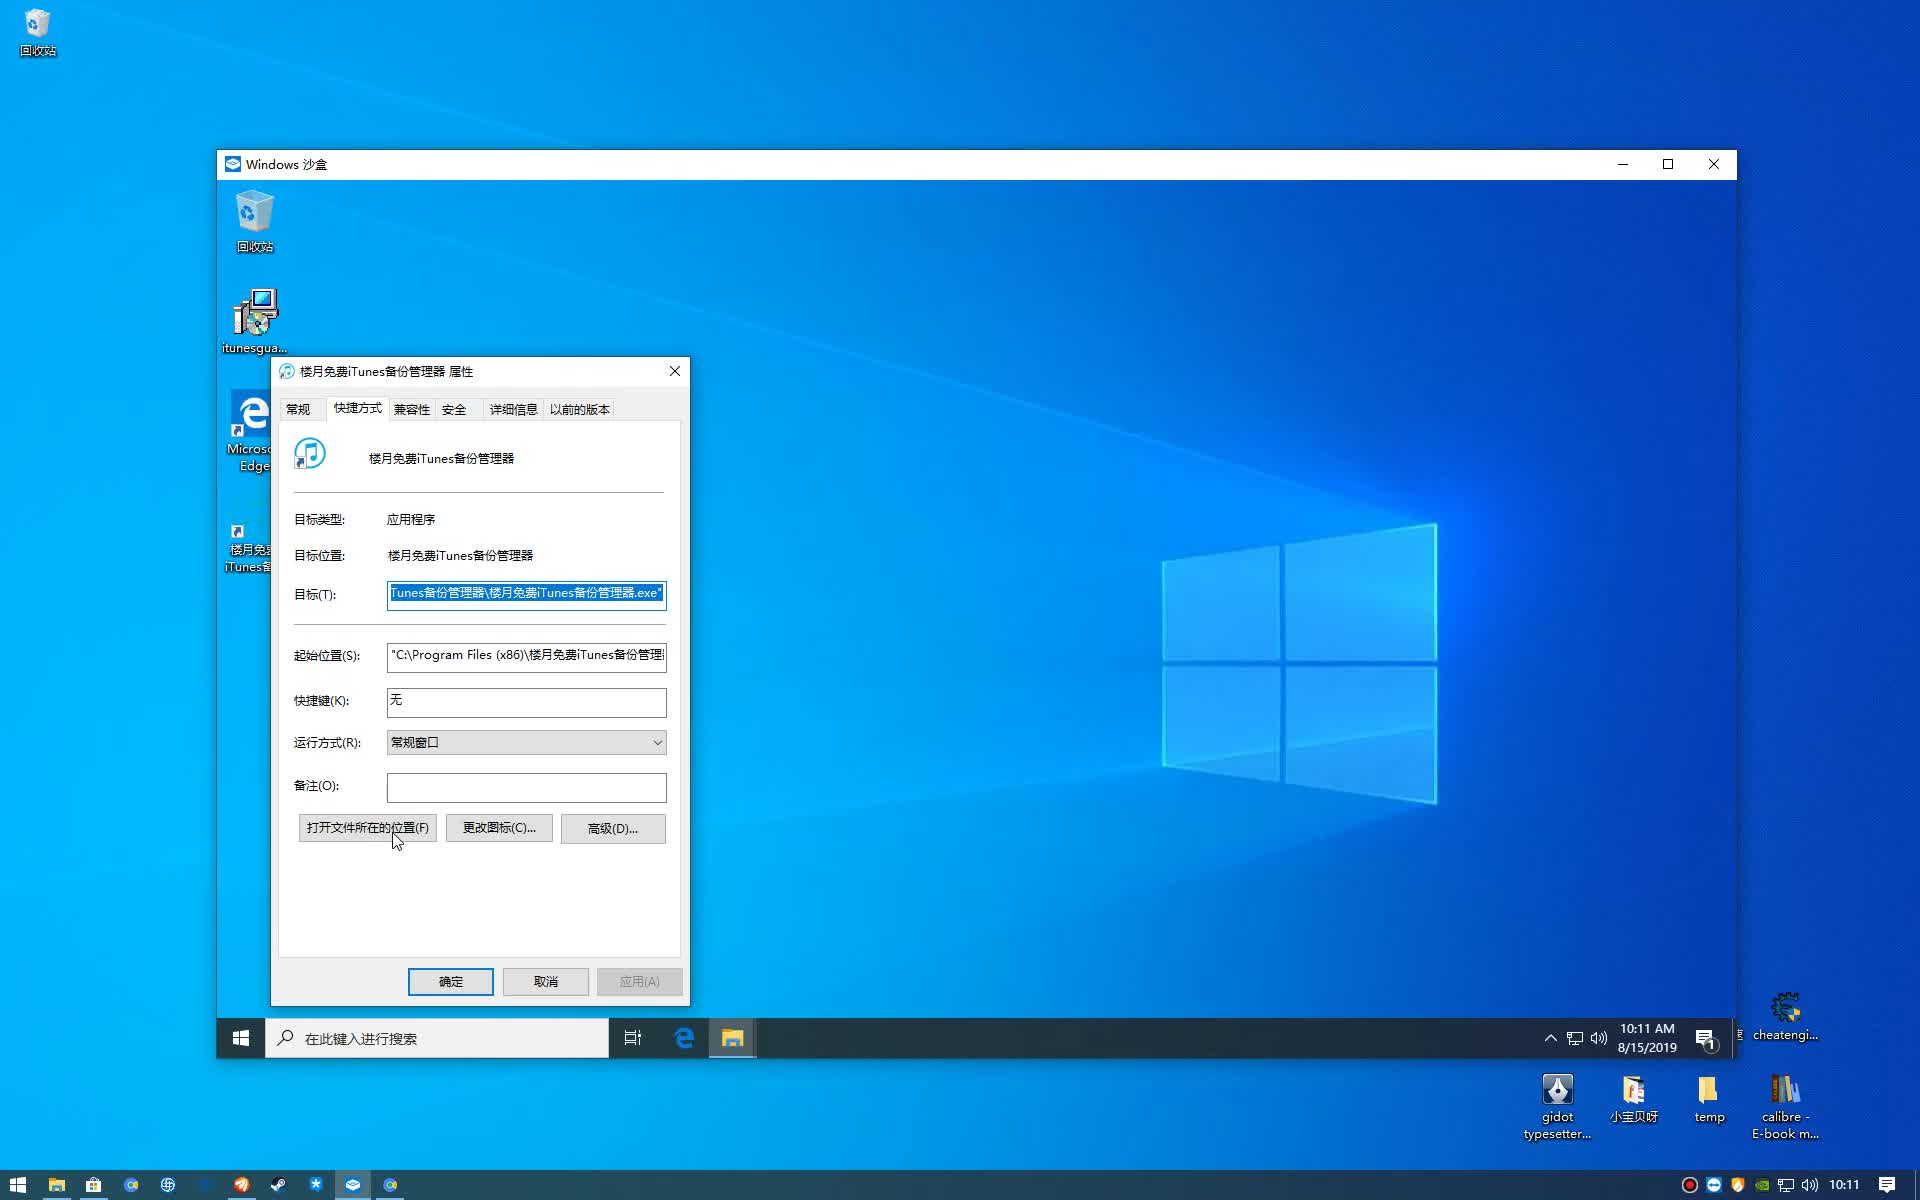Switch to the 详细信息 tab
Image resolution: width=1920 pixels, height=1200 pixels.
(x=514, y=409)
